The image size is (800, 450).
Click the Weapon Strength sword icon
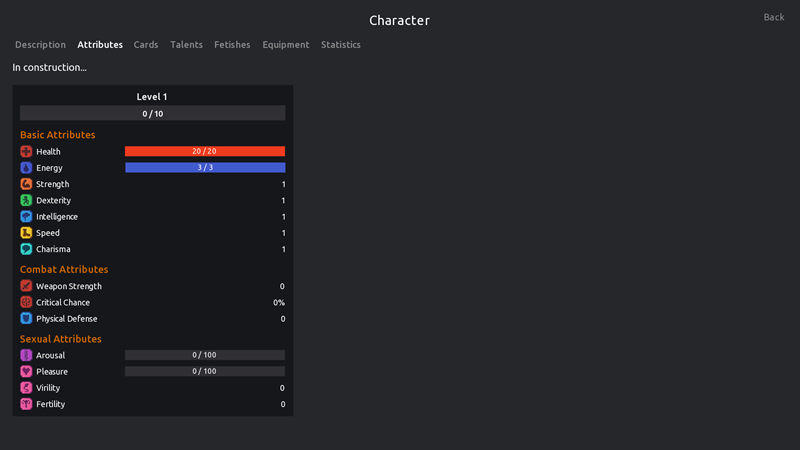(x=26, y=286)
